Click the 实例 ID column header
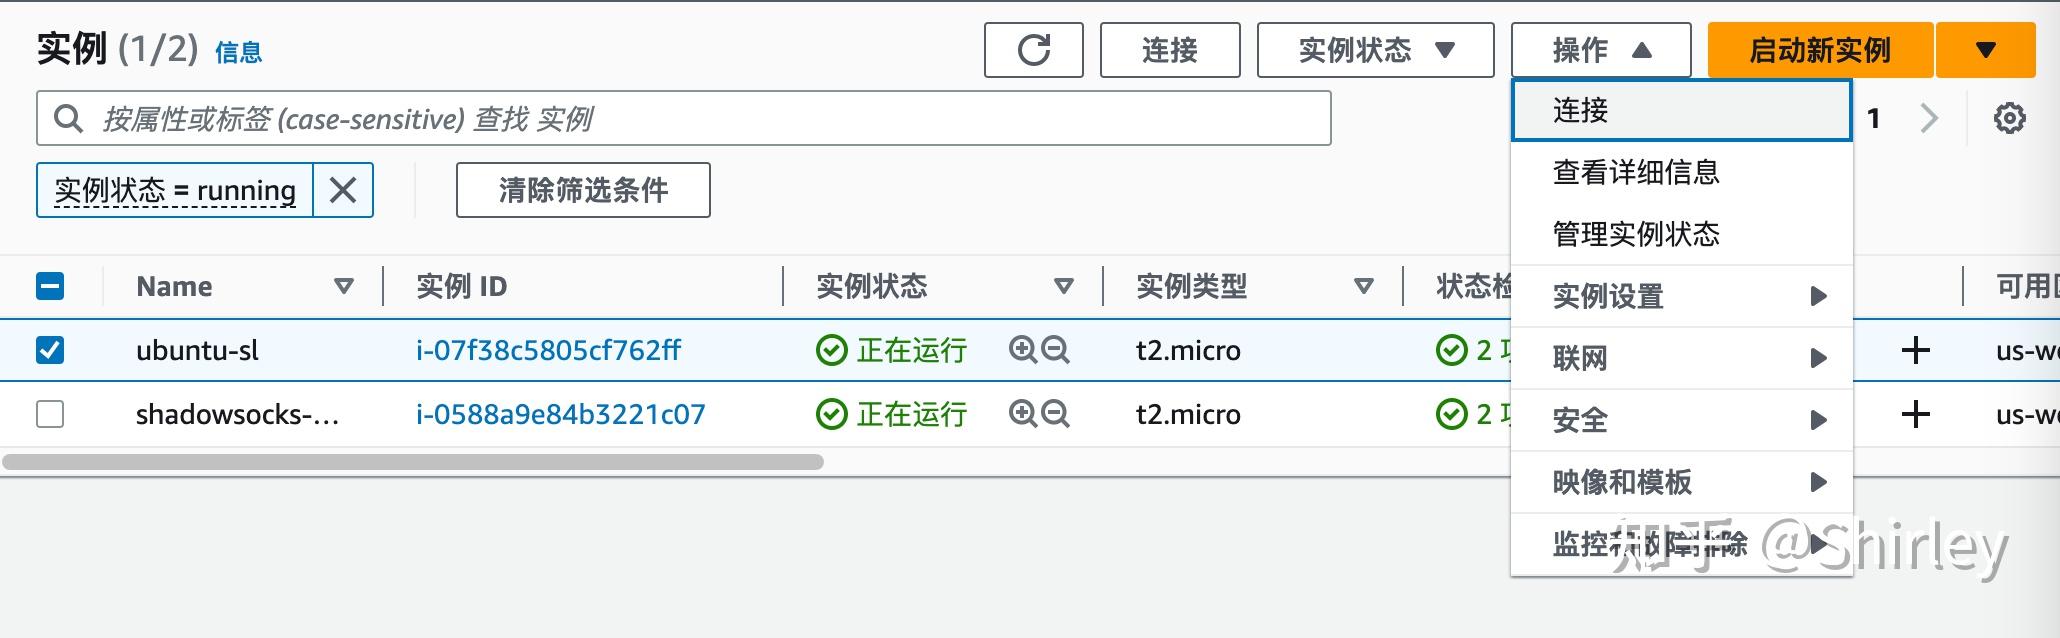 pos(462,287)
